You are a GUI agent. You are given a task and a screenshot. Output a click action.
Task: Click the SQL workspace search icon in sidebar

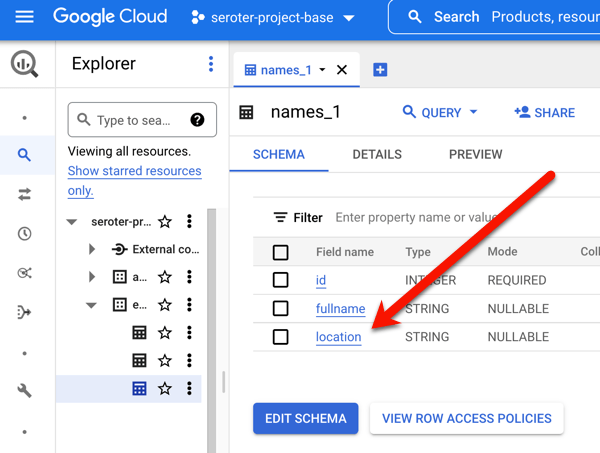(25, 155)
